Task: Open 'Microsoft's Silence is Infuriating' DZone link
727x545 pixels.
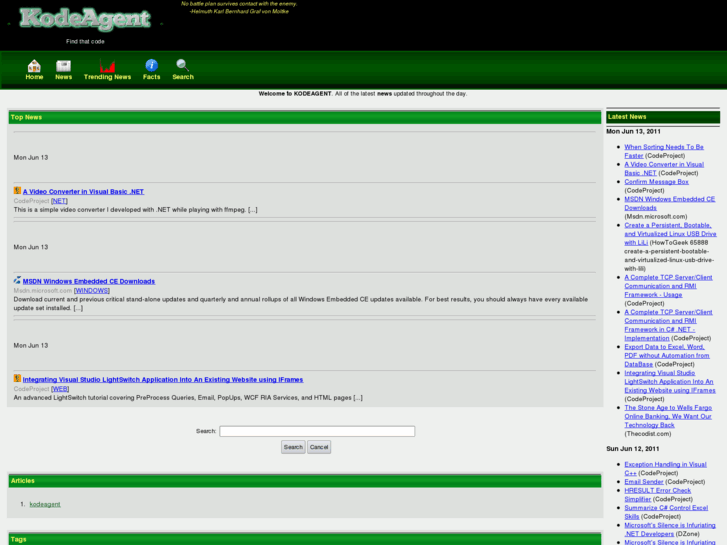Action: [x=670, y=530]
